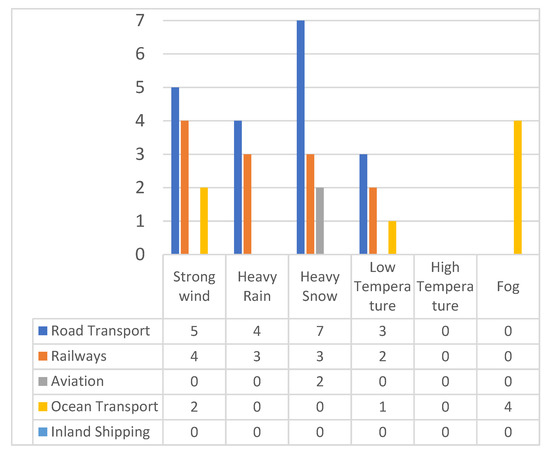Click the High Temperature category label

tap(445, 287)
